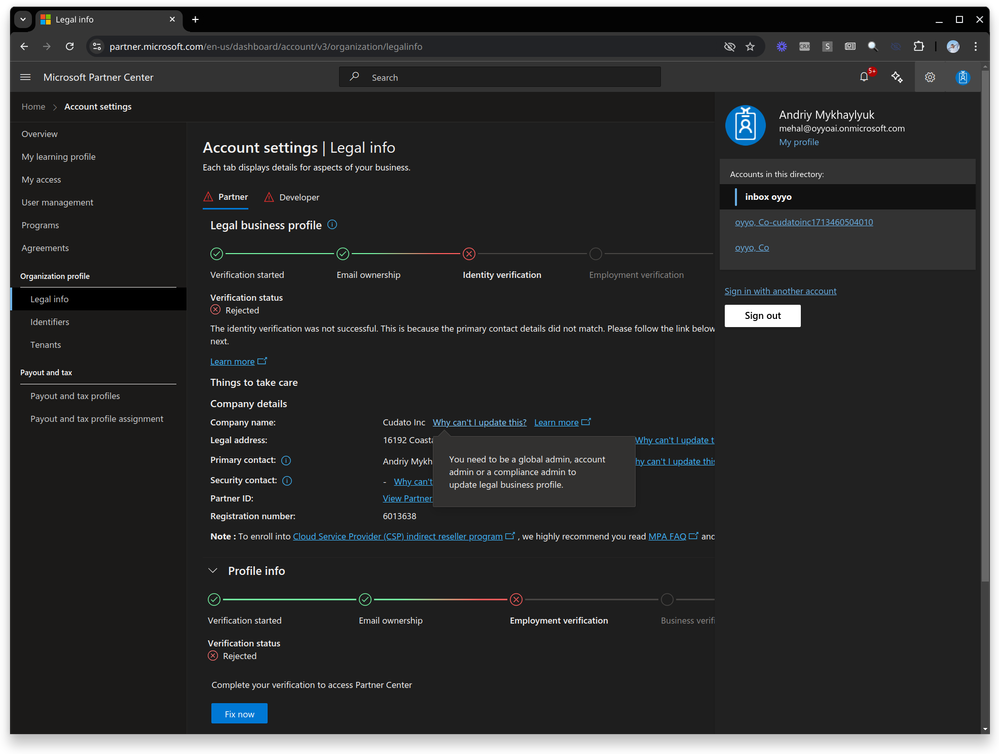Go back with the browser back arrow

pos(24,47)
